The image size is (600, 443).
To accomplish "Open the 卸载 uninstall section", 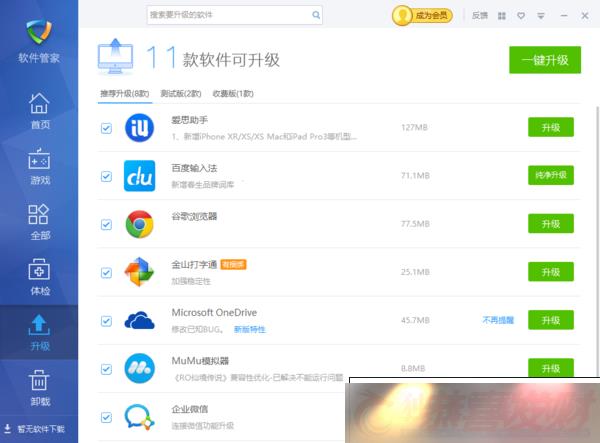I will coord(39,387).
